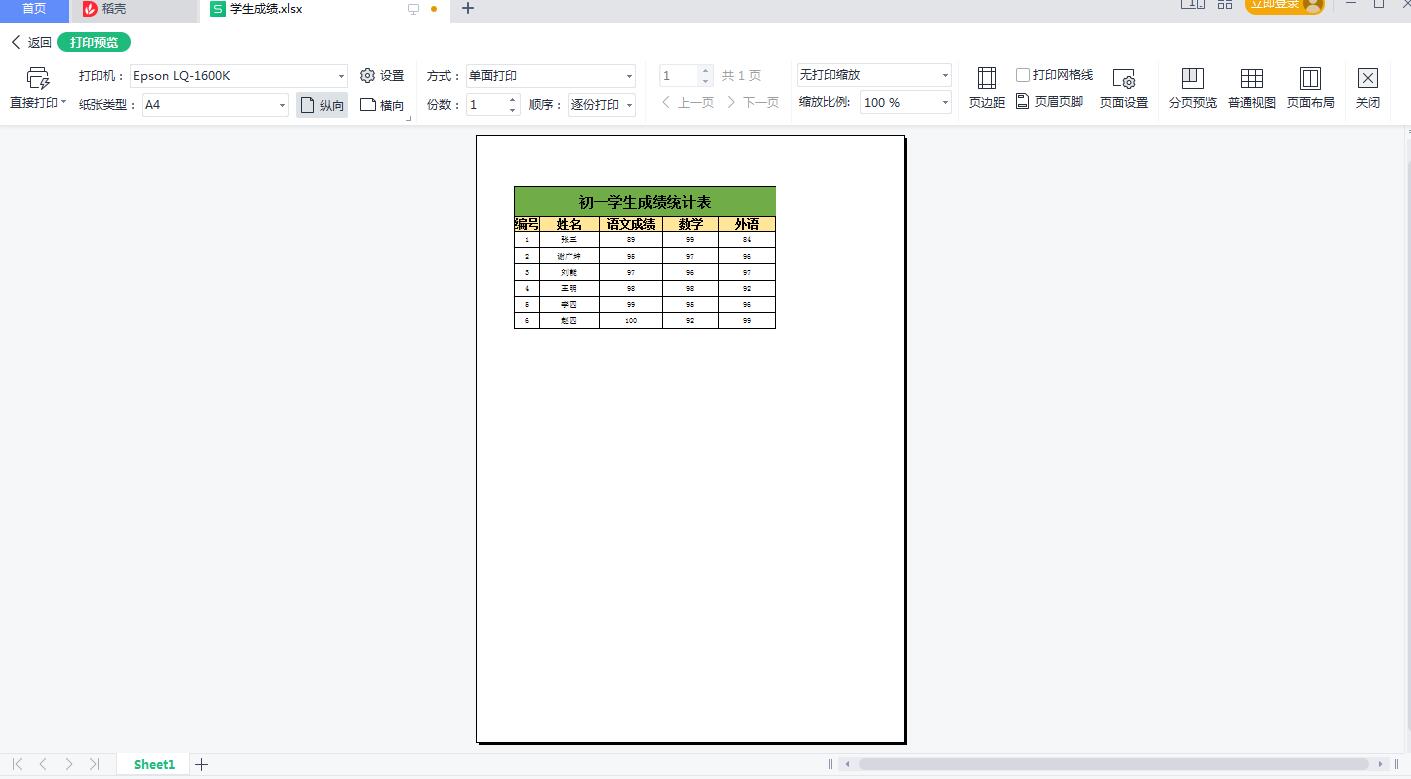Add a new sheet with plus icon
The height and width of the screenshot is (779, 1411).
(202, 764)
